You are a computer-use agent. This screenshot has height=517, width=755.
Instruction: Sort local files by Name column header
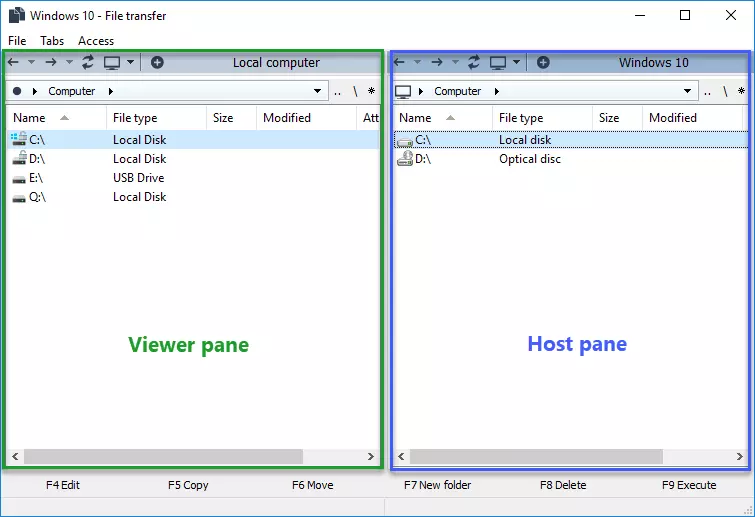click(x=30, y=118)
